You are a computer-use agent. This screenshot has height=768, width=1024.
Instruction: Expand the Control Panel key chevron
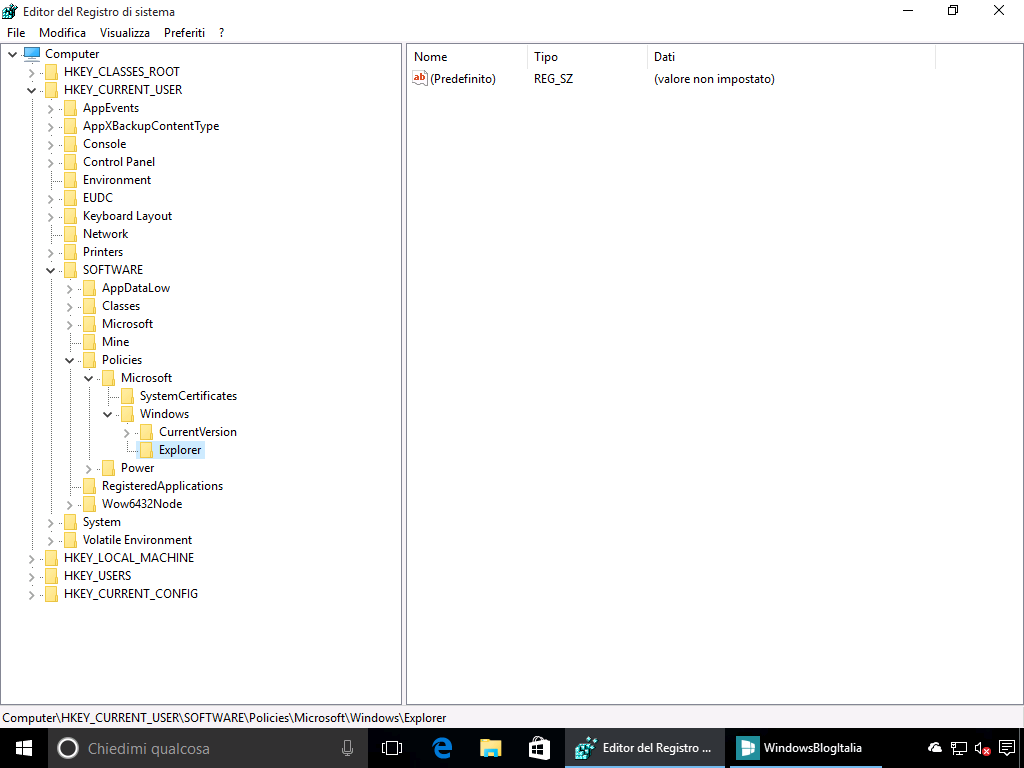(x=50, y=163)
